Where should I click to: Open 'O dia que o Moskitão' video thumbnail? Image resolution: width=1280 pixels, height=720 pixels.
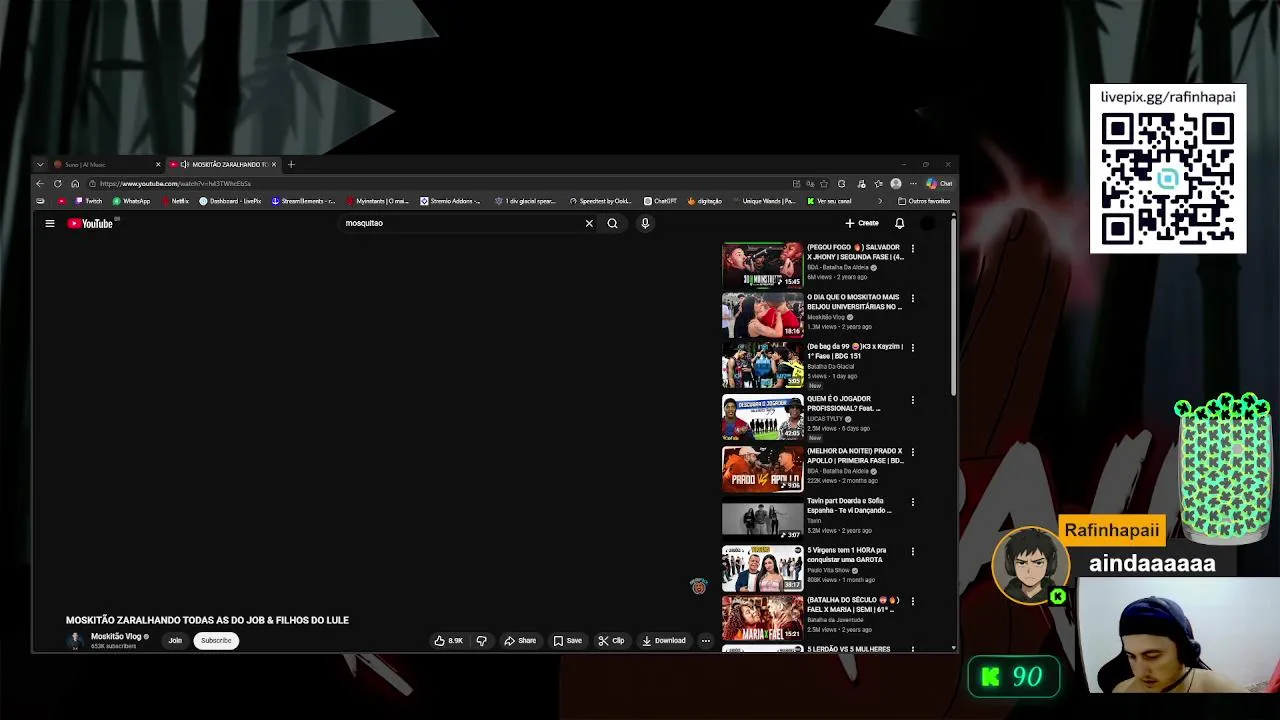click(x=762, y=316)
